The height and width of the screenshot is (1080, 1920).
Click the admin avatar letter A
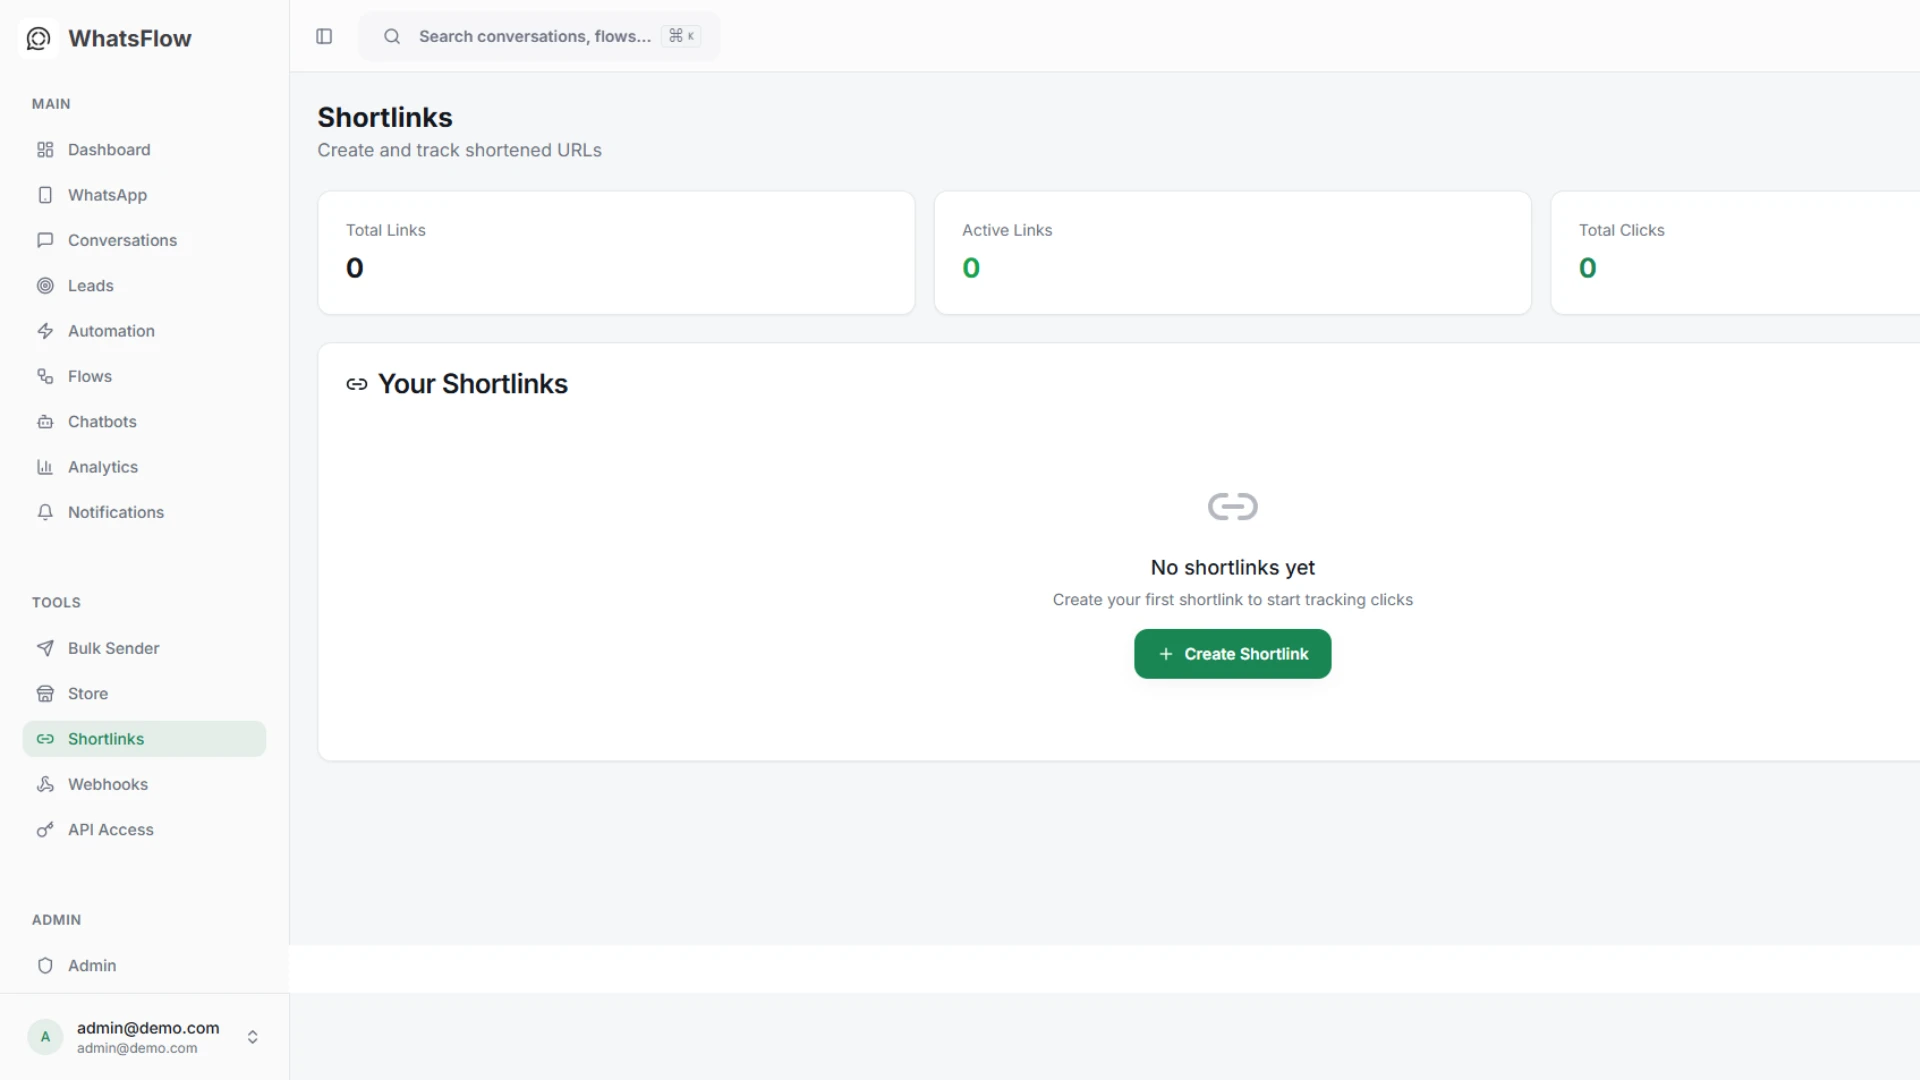(x=45, y=1037)
